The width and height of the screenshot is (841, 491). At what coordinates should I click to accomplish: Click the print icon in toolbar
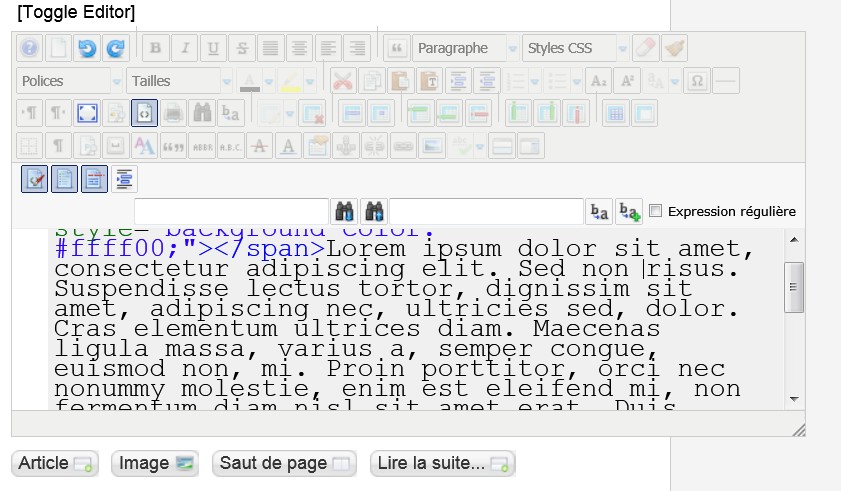pyautogui.click(x=174, y=114)
